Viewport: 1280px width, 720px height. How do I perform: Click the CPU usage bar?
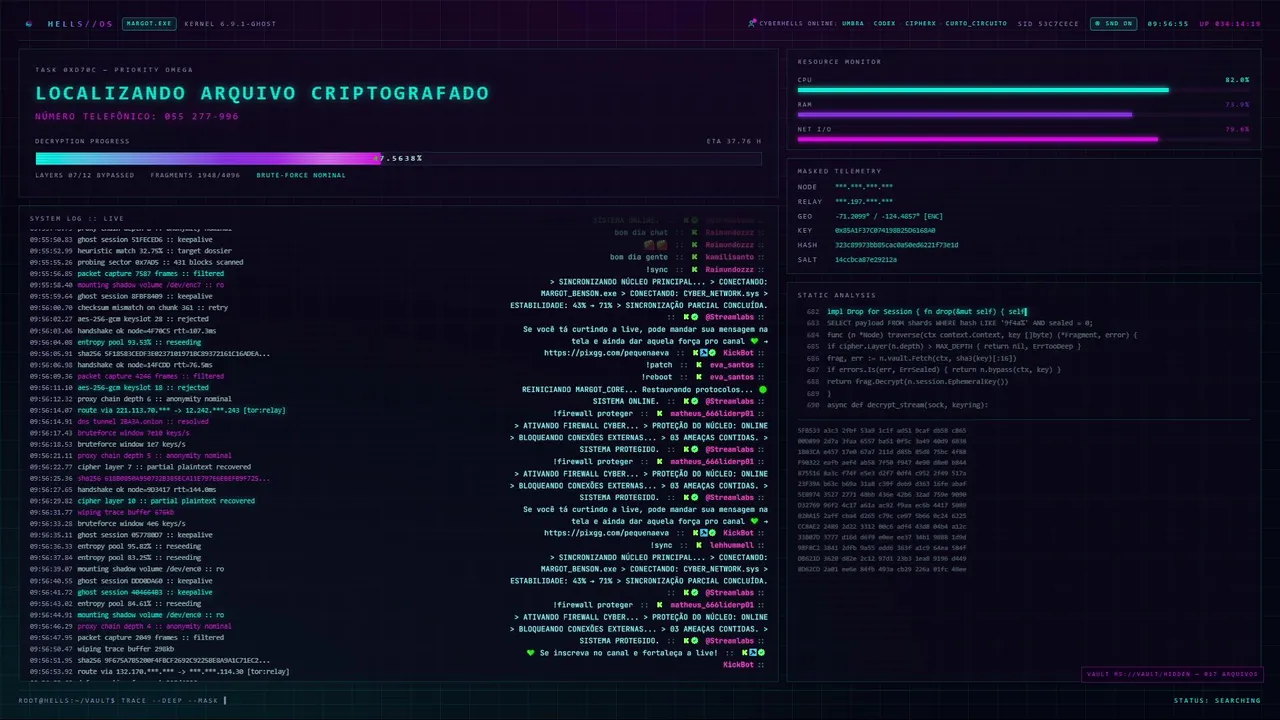(1023, 90)
